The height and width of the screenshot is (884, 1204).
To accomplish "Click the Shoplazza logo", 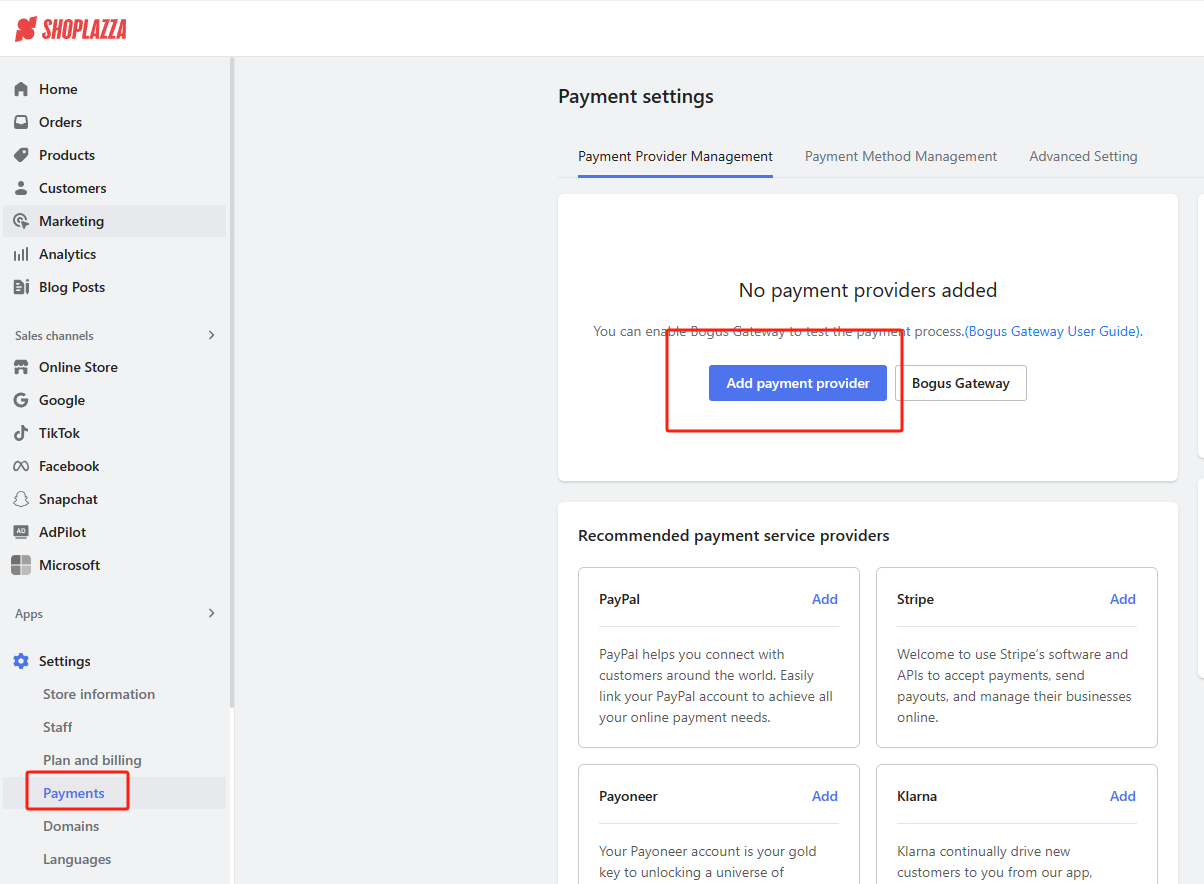I will 70,29.
